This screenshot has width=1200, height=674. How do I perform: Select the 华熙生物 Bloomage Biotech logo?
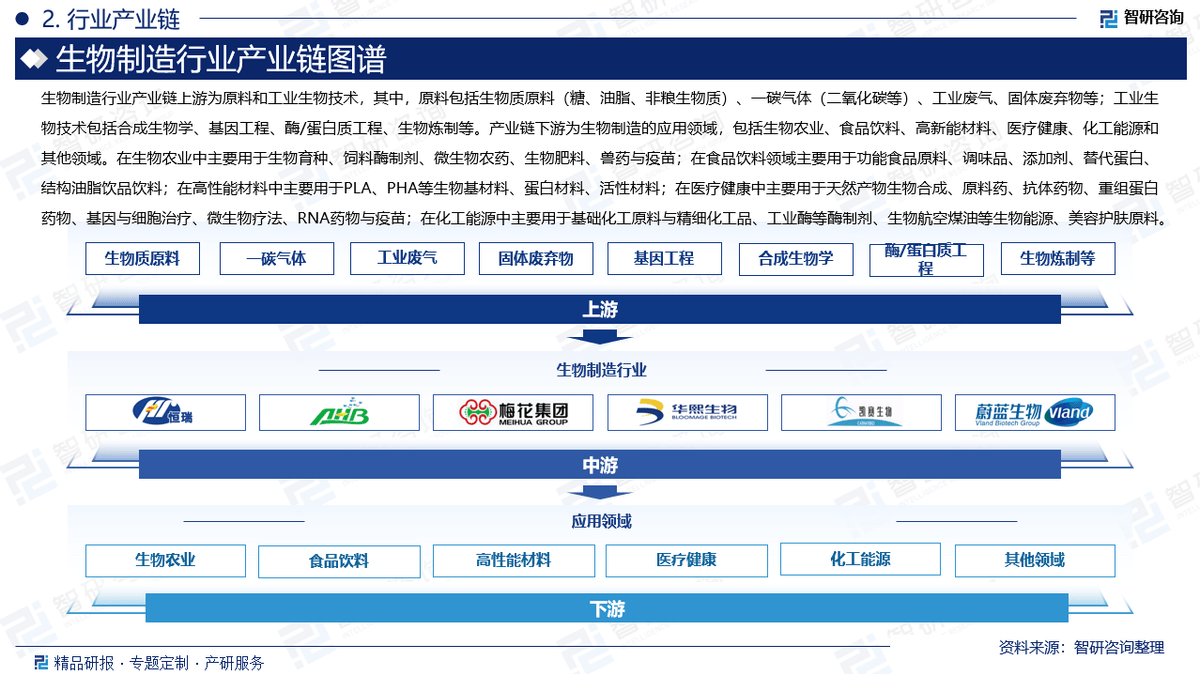pos(687,412)
